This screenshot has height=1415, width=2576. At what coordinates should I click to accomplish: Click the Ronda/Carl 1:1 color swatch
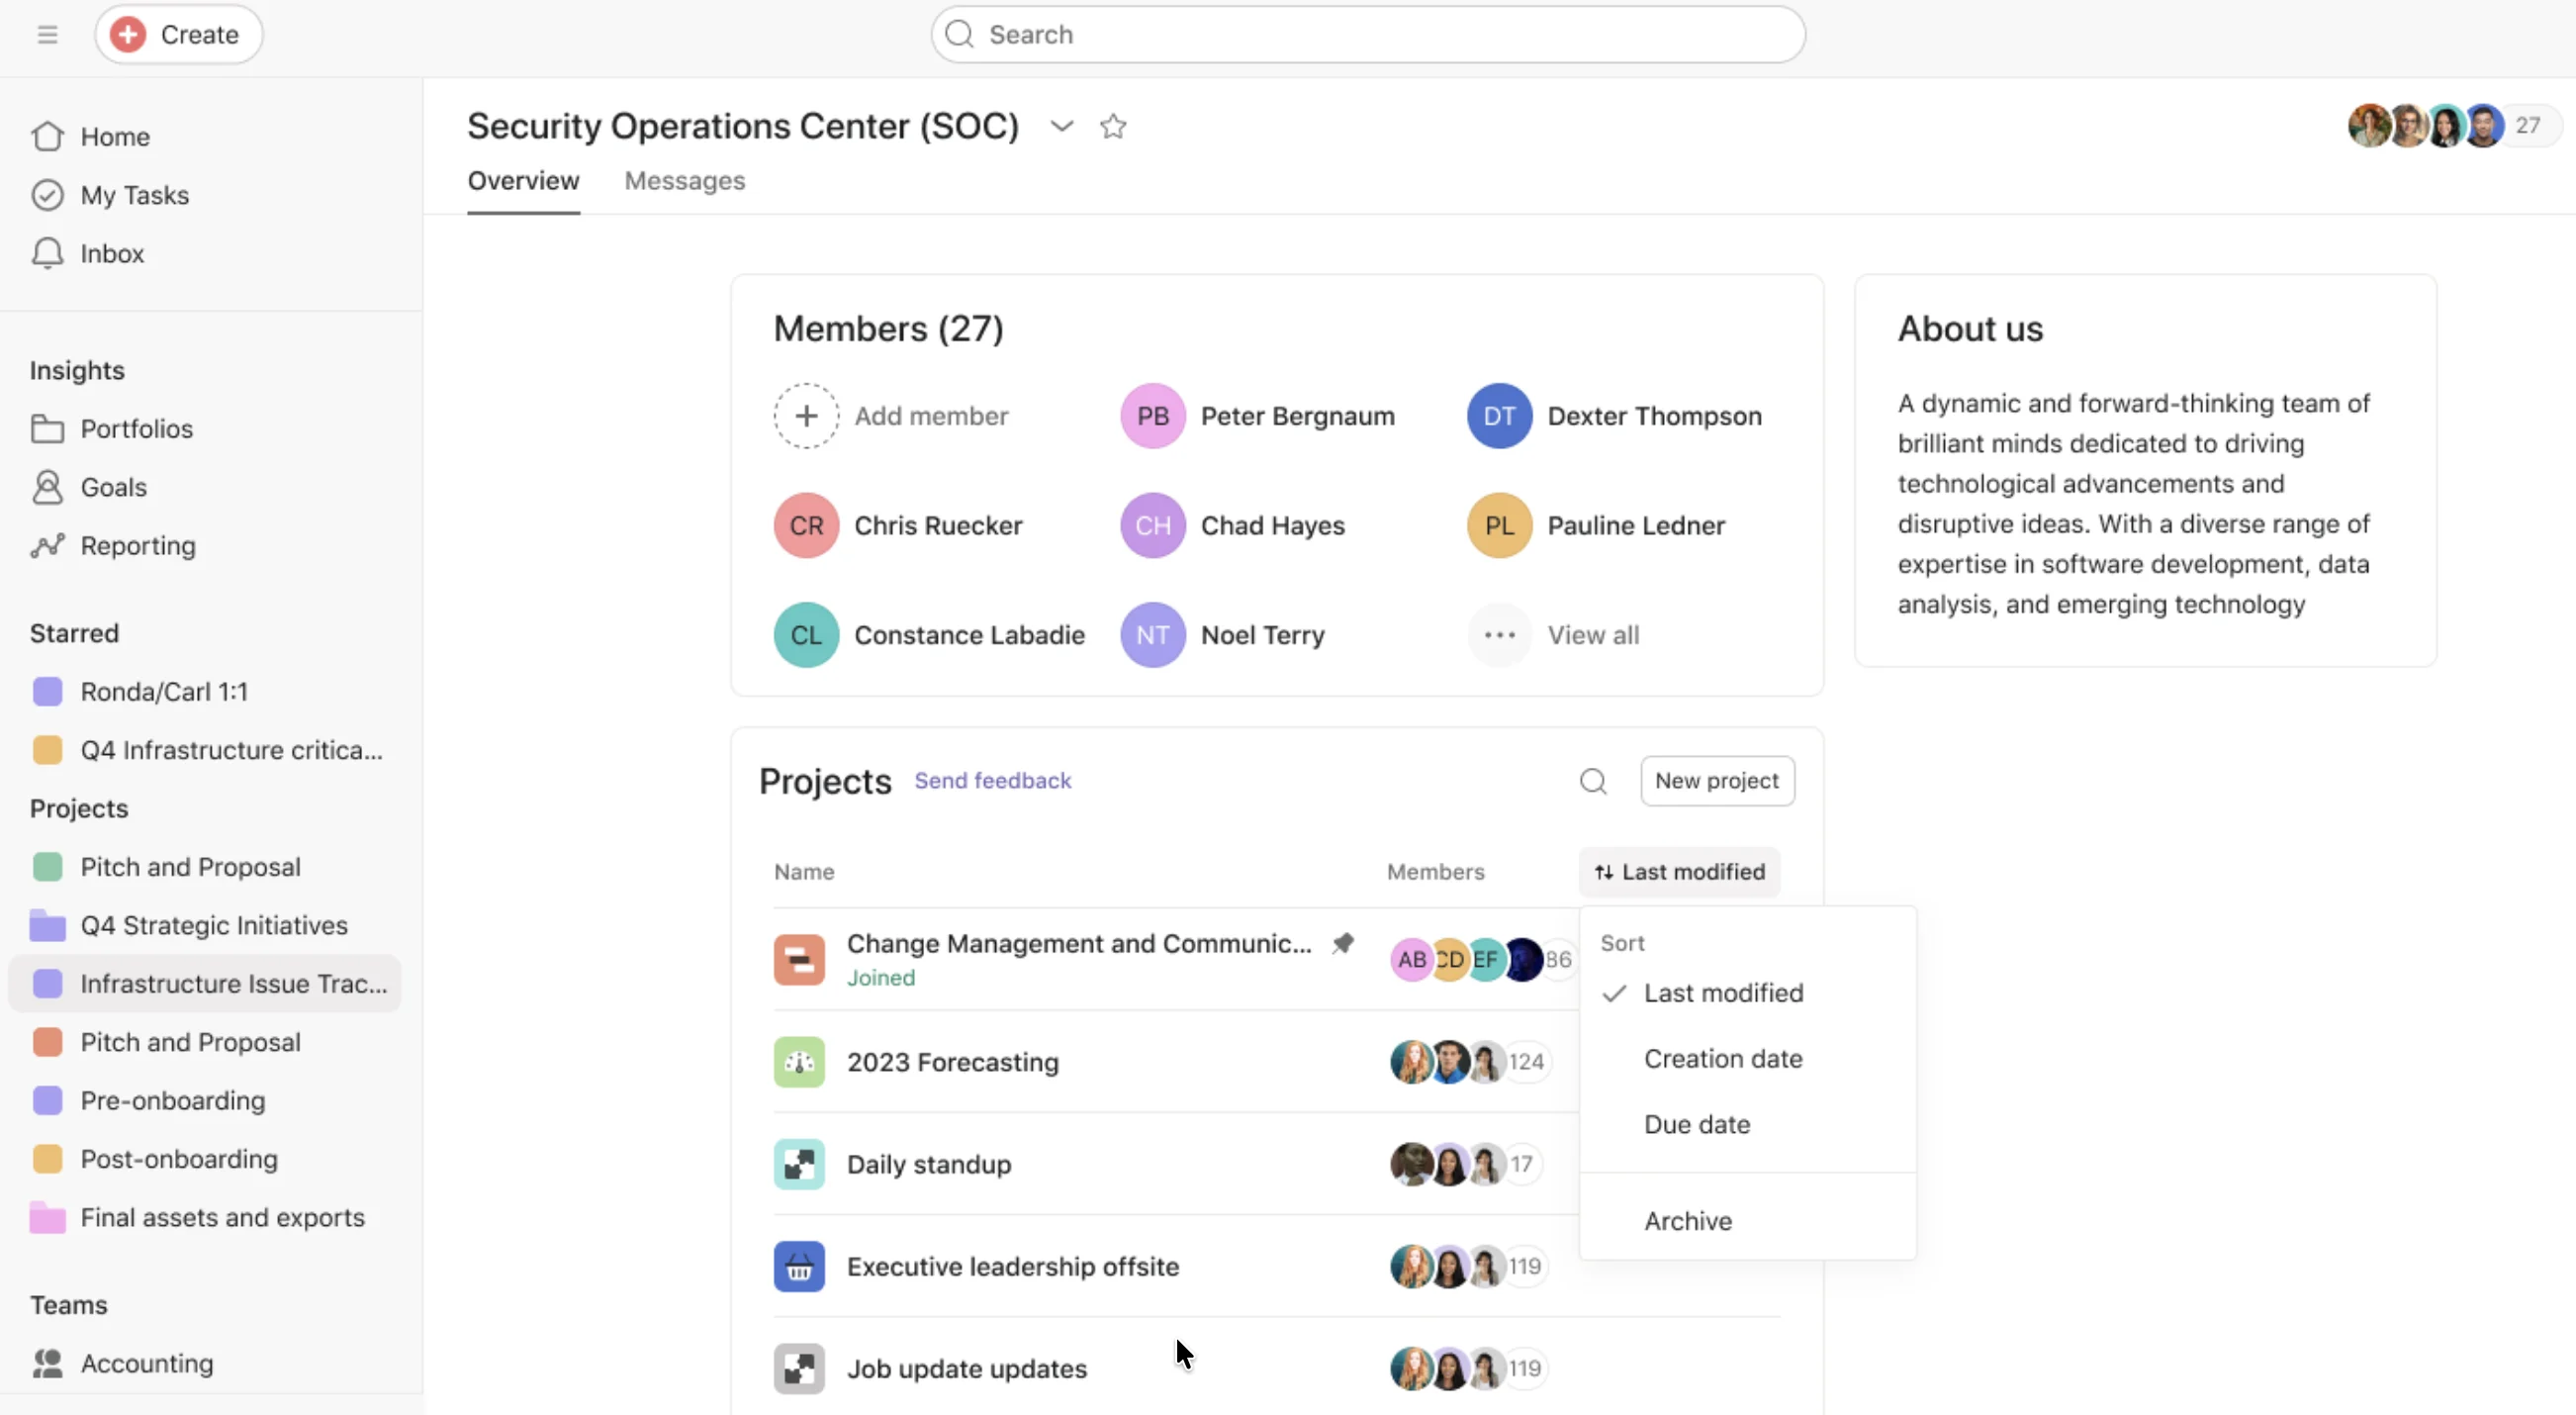point(47,692)
